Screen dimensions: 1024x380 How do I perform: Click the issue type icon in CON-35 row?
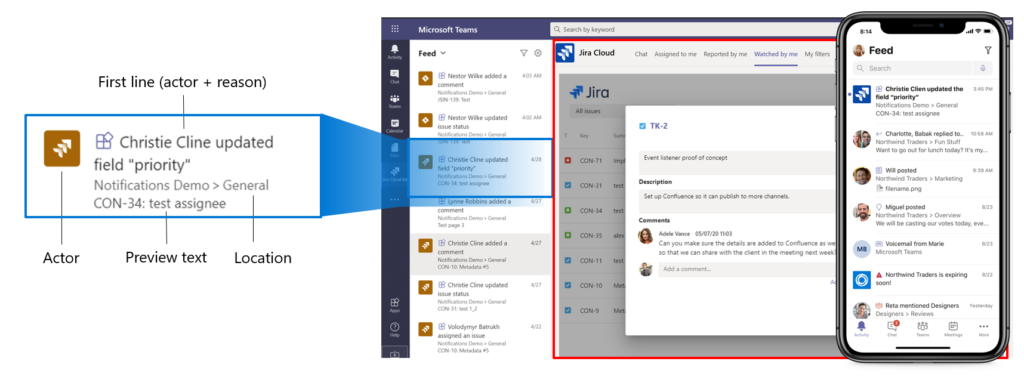point(568,235)
